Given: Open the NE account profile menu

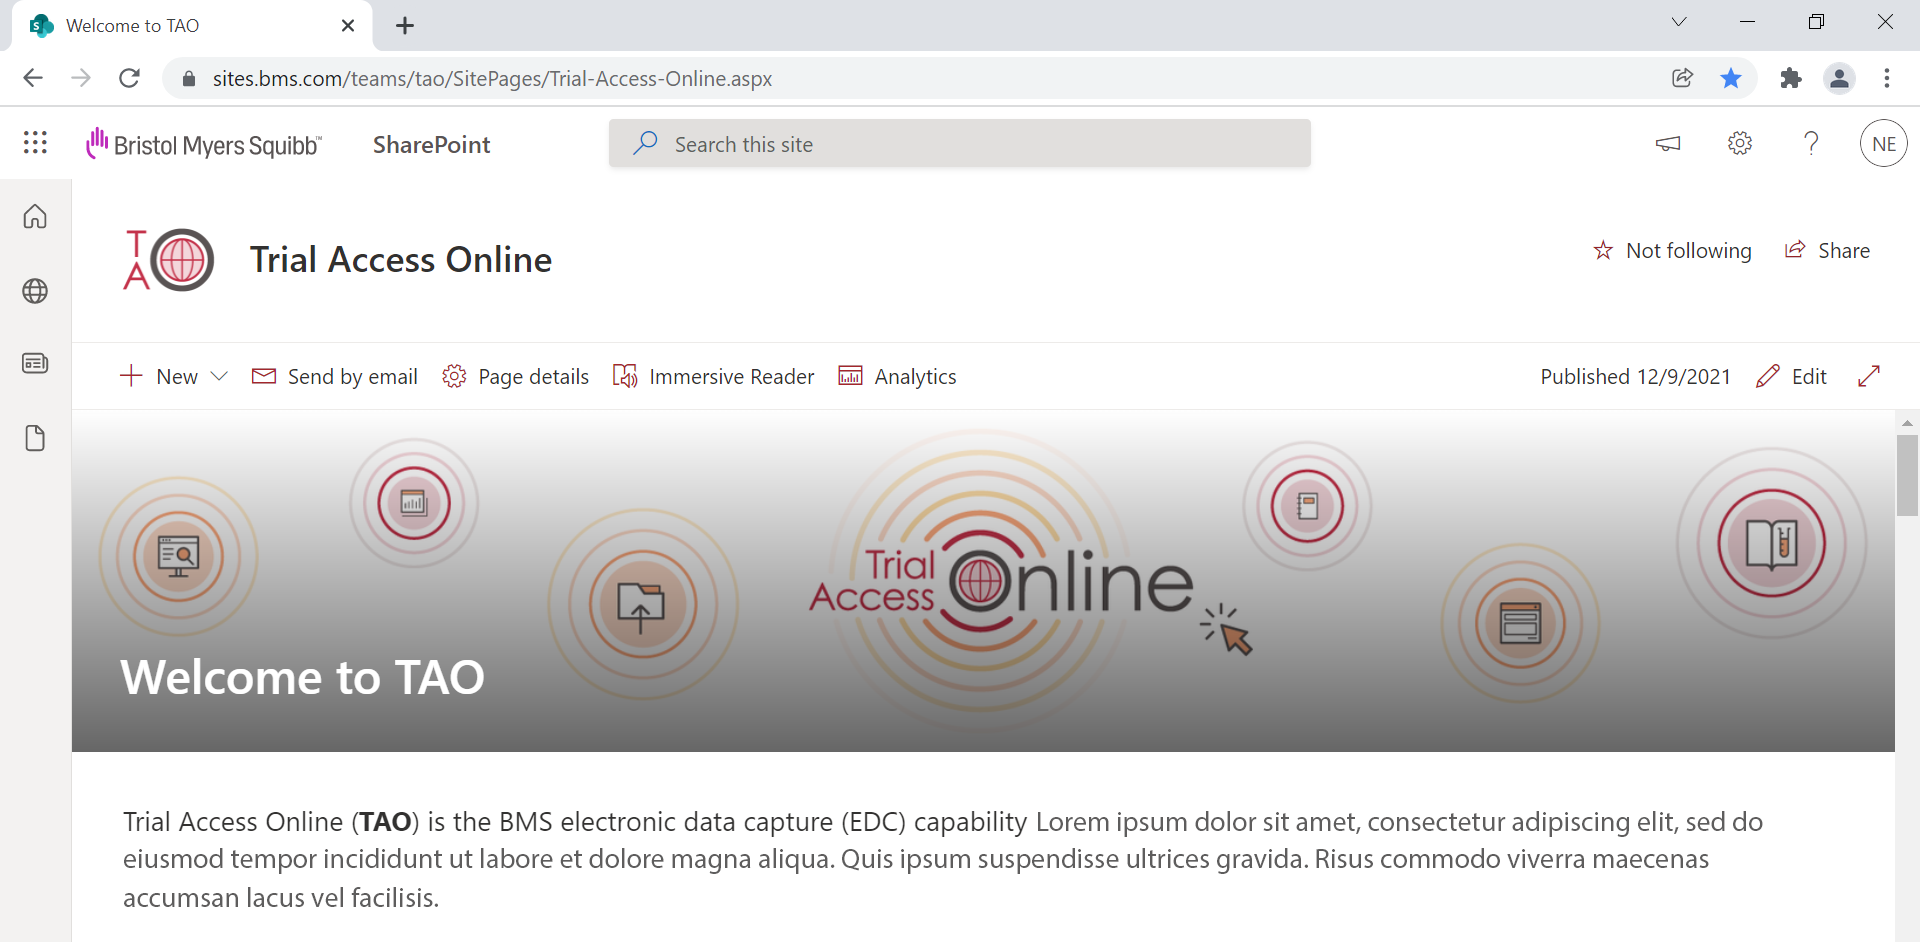Looking at the screenshot, I should (x=1884, y=144).
